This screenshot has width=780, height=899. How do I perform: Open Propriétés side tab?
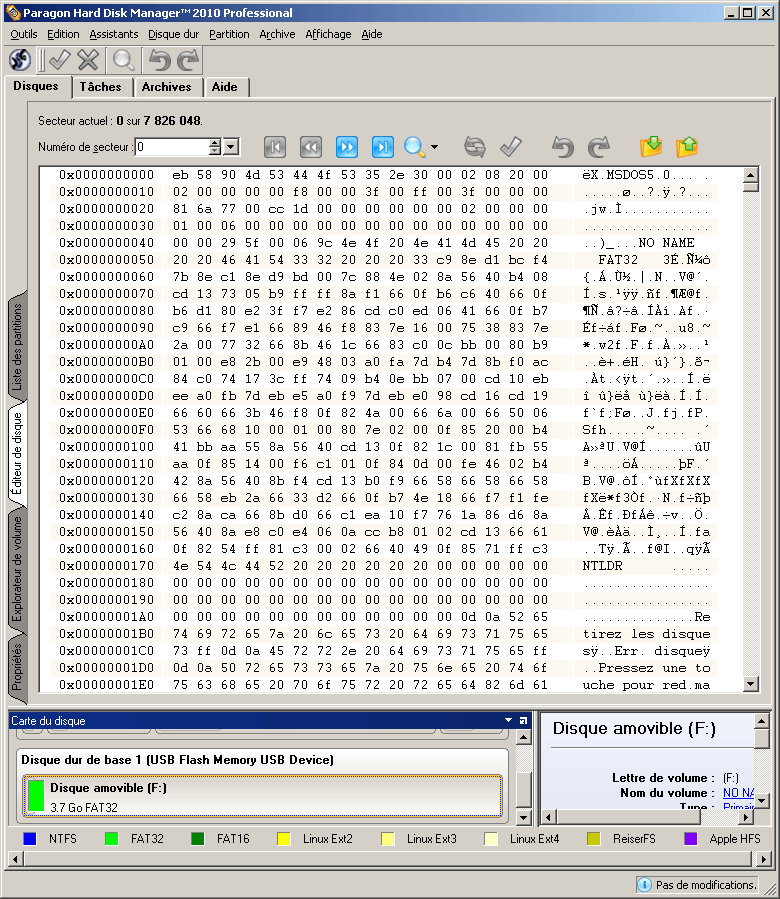(17, 667)
